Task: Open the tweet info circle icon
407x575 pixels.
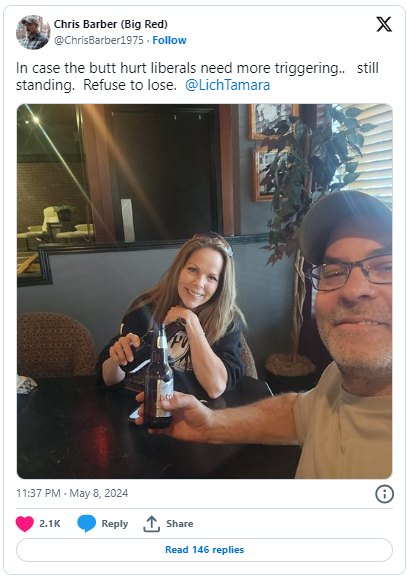Action: (384, 494)
